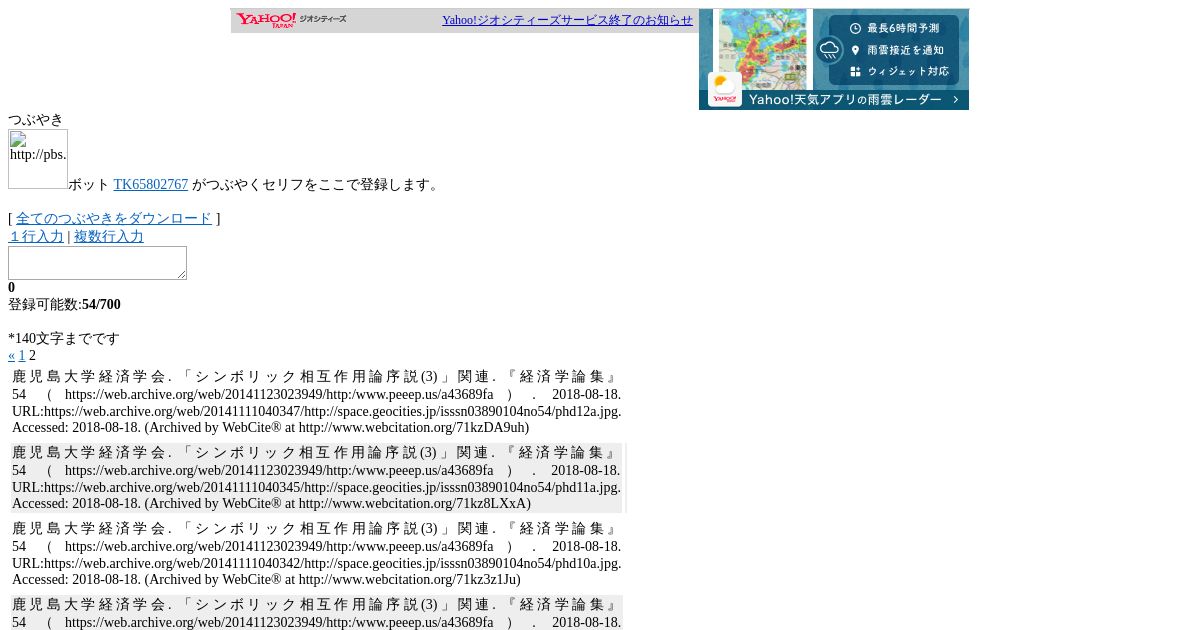Go to previous page with « link
This screenshot has width=1200, height=630.
[12, 356]
